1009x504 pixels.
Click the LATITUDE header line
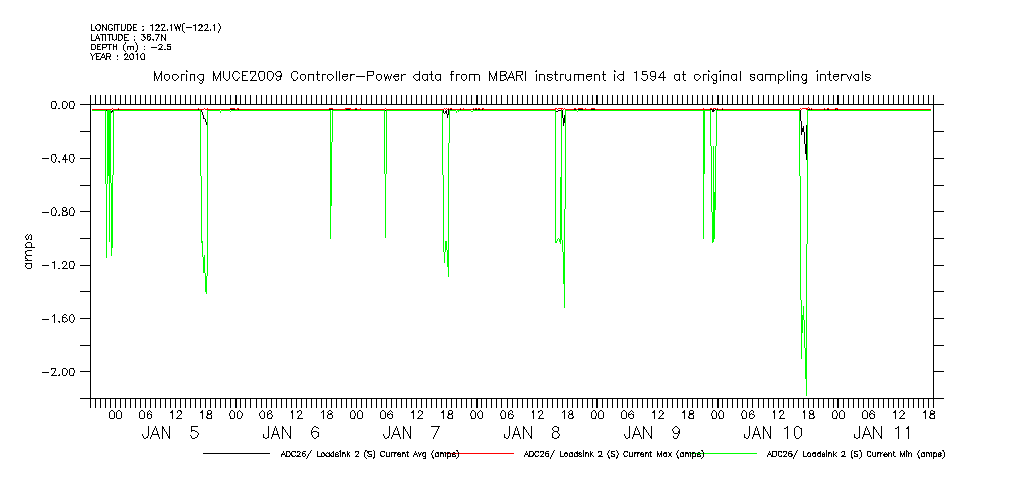tap(127, 37)
